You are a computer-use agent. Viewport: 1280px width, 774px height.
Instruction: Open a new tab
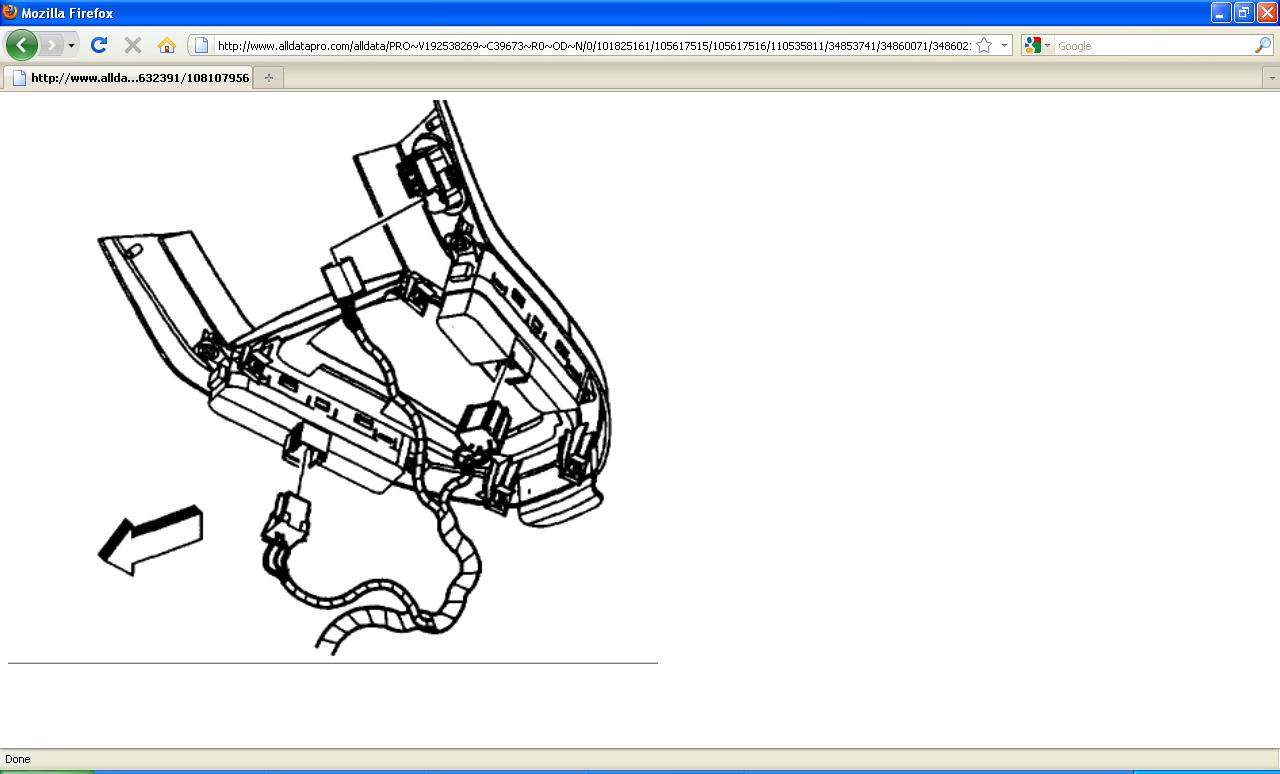point(268,77)
